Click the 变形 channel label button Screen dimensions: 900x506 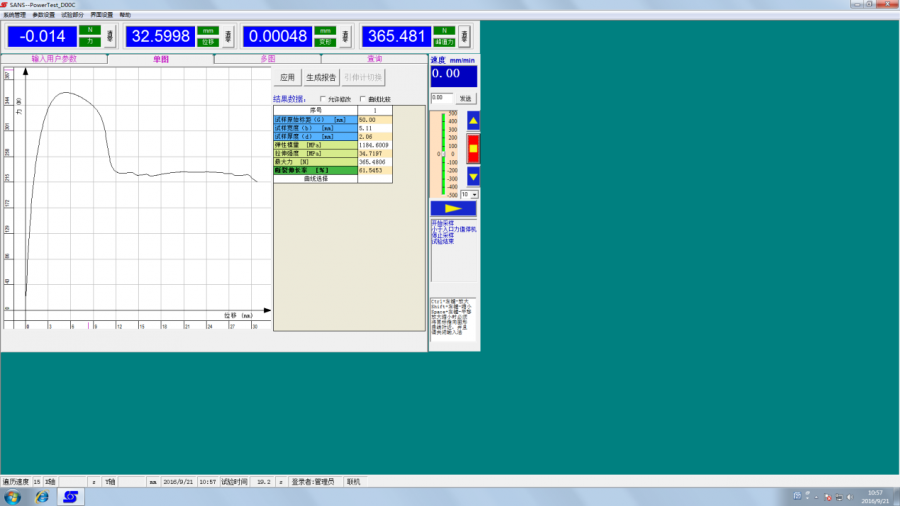pyautogui.click(x=325, y=42)
